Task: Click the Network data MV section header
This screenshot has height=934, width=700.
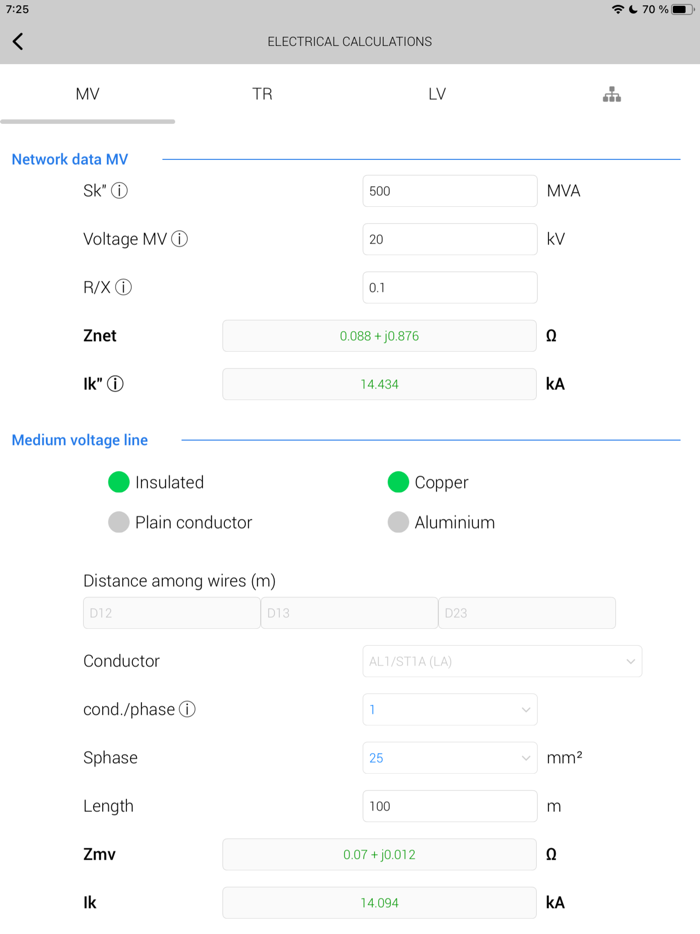Action: pyautogui.click(x=69, y=159)
